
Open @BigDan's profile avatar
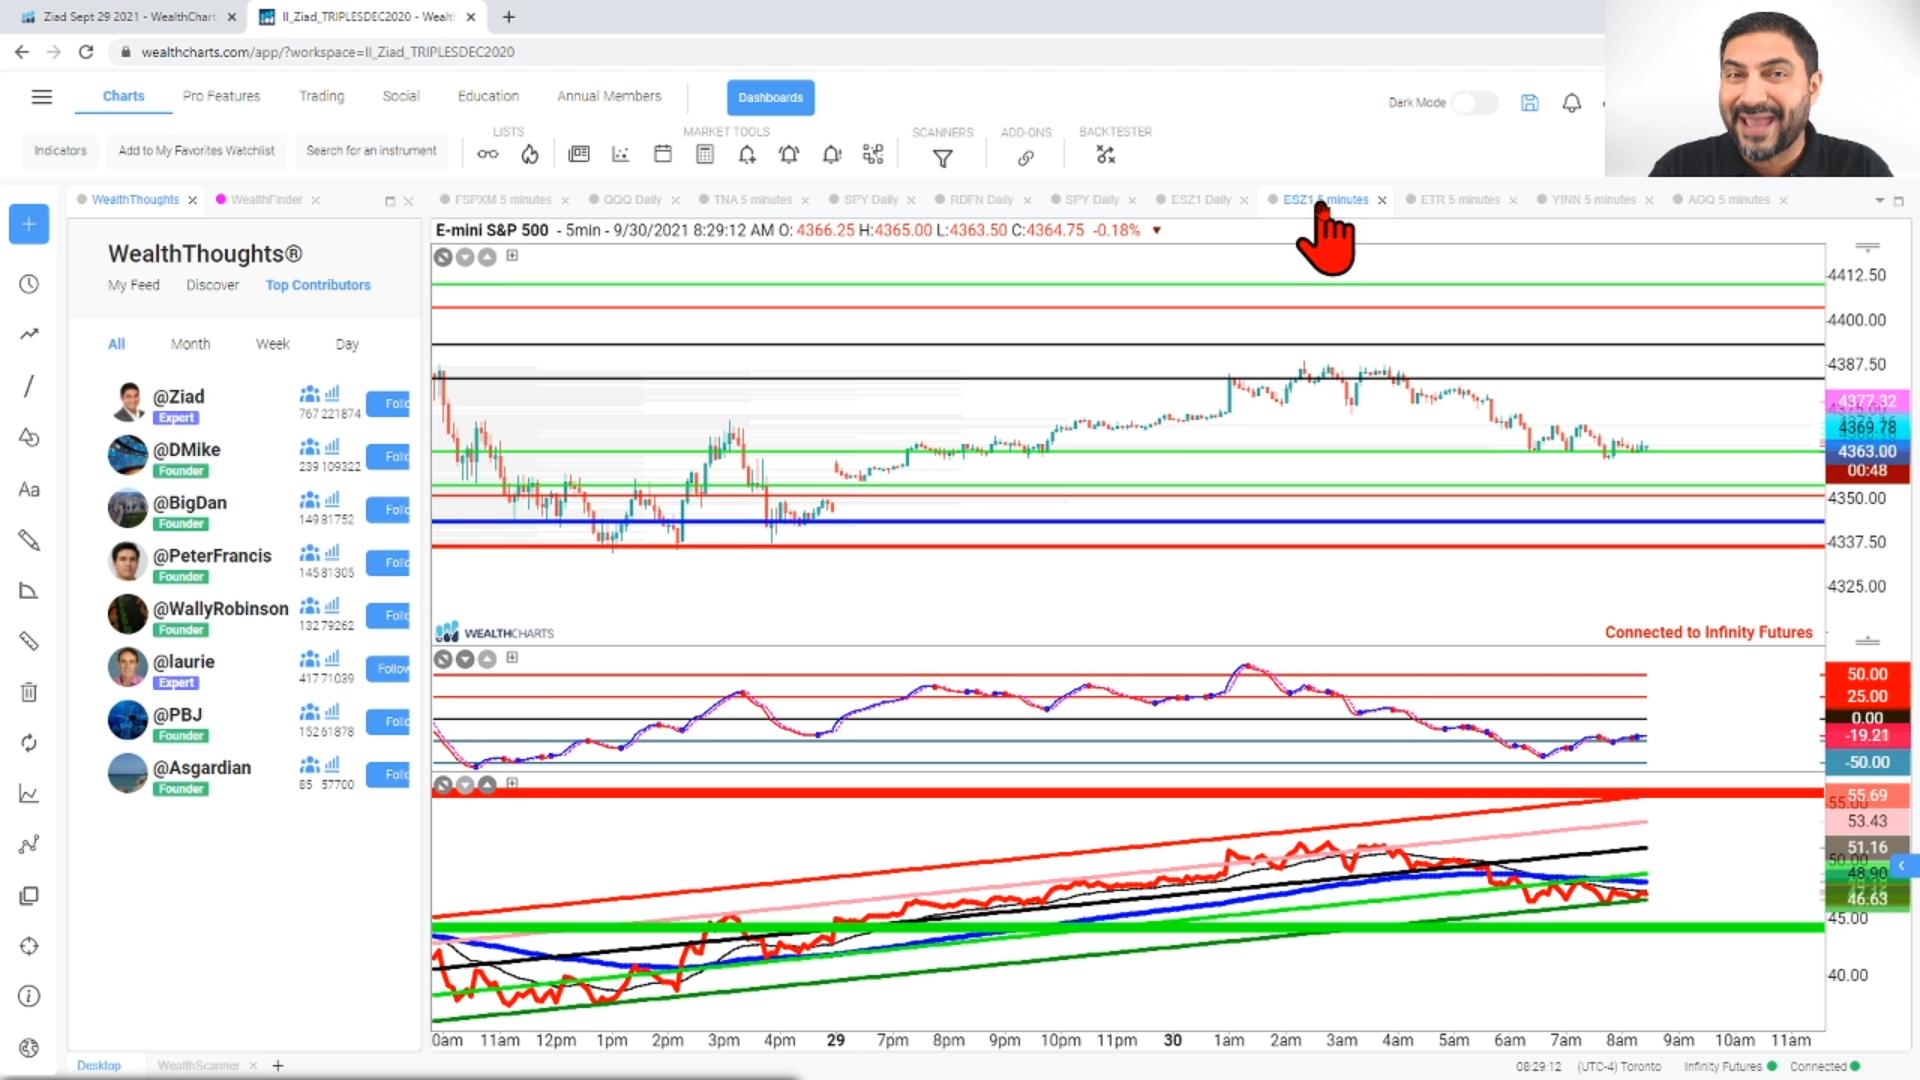(x=128, y=509)
